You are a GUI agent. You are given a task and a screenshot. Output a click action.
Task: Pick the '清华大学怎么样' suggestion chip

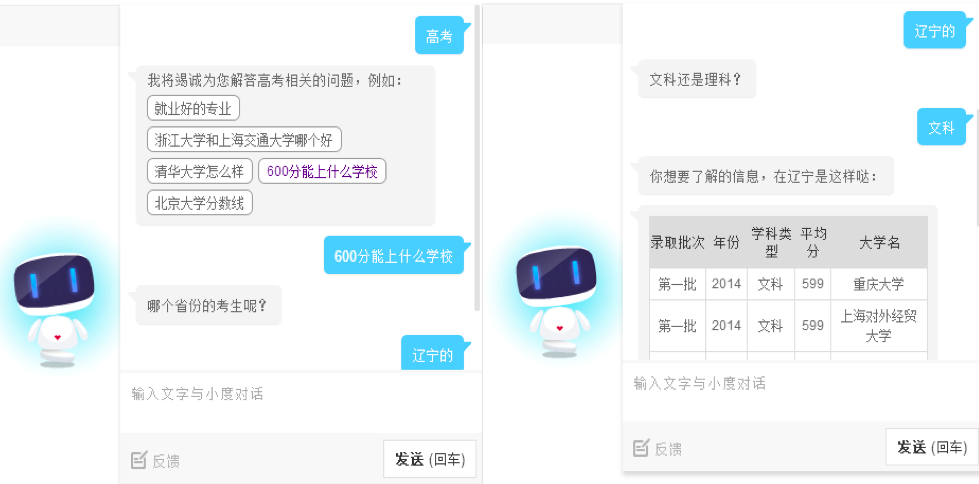[199, 171]
